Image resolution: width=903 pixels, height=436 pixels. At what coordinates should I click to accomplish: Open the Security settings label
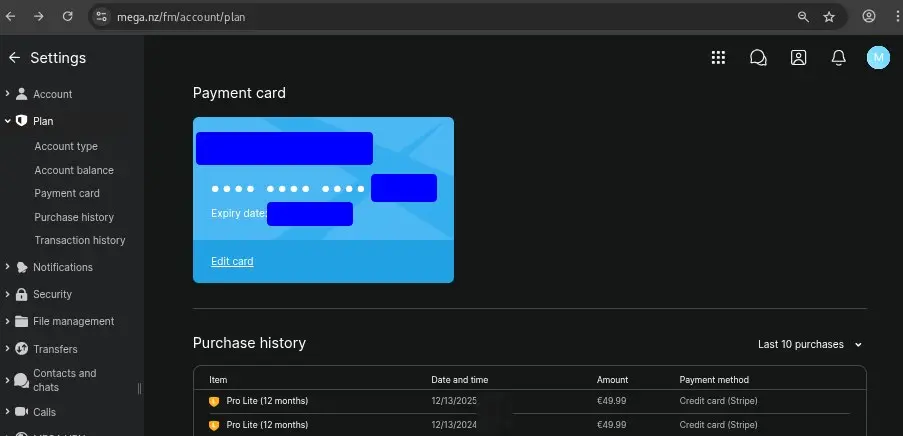pyautogui.click(x=52, y=294)
